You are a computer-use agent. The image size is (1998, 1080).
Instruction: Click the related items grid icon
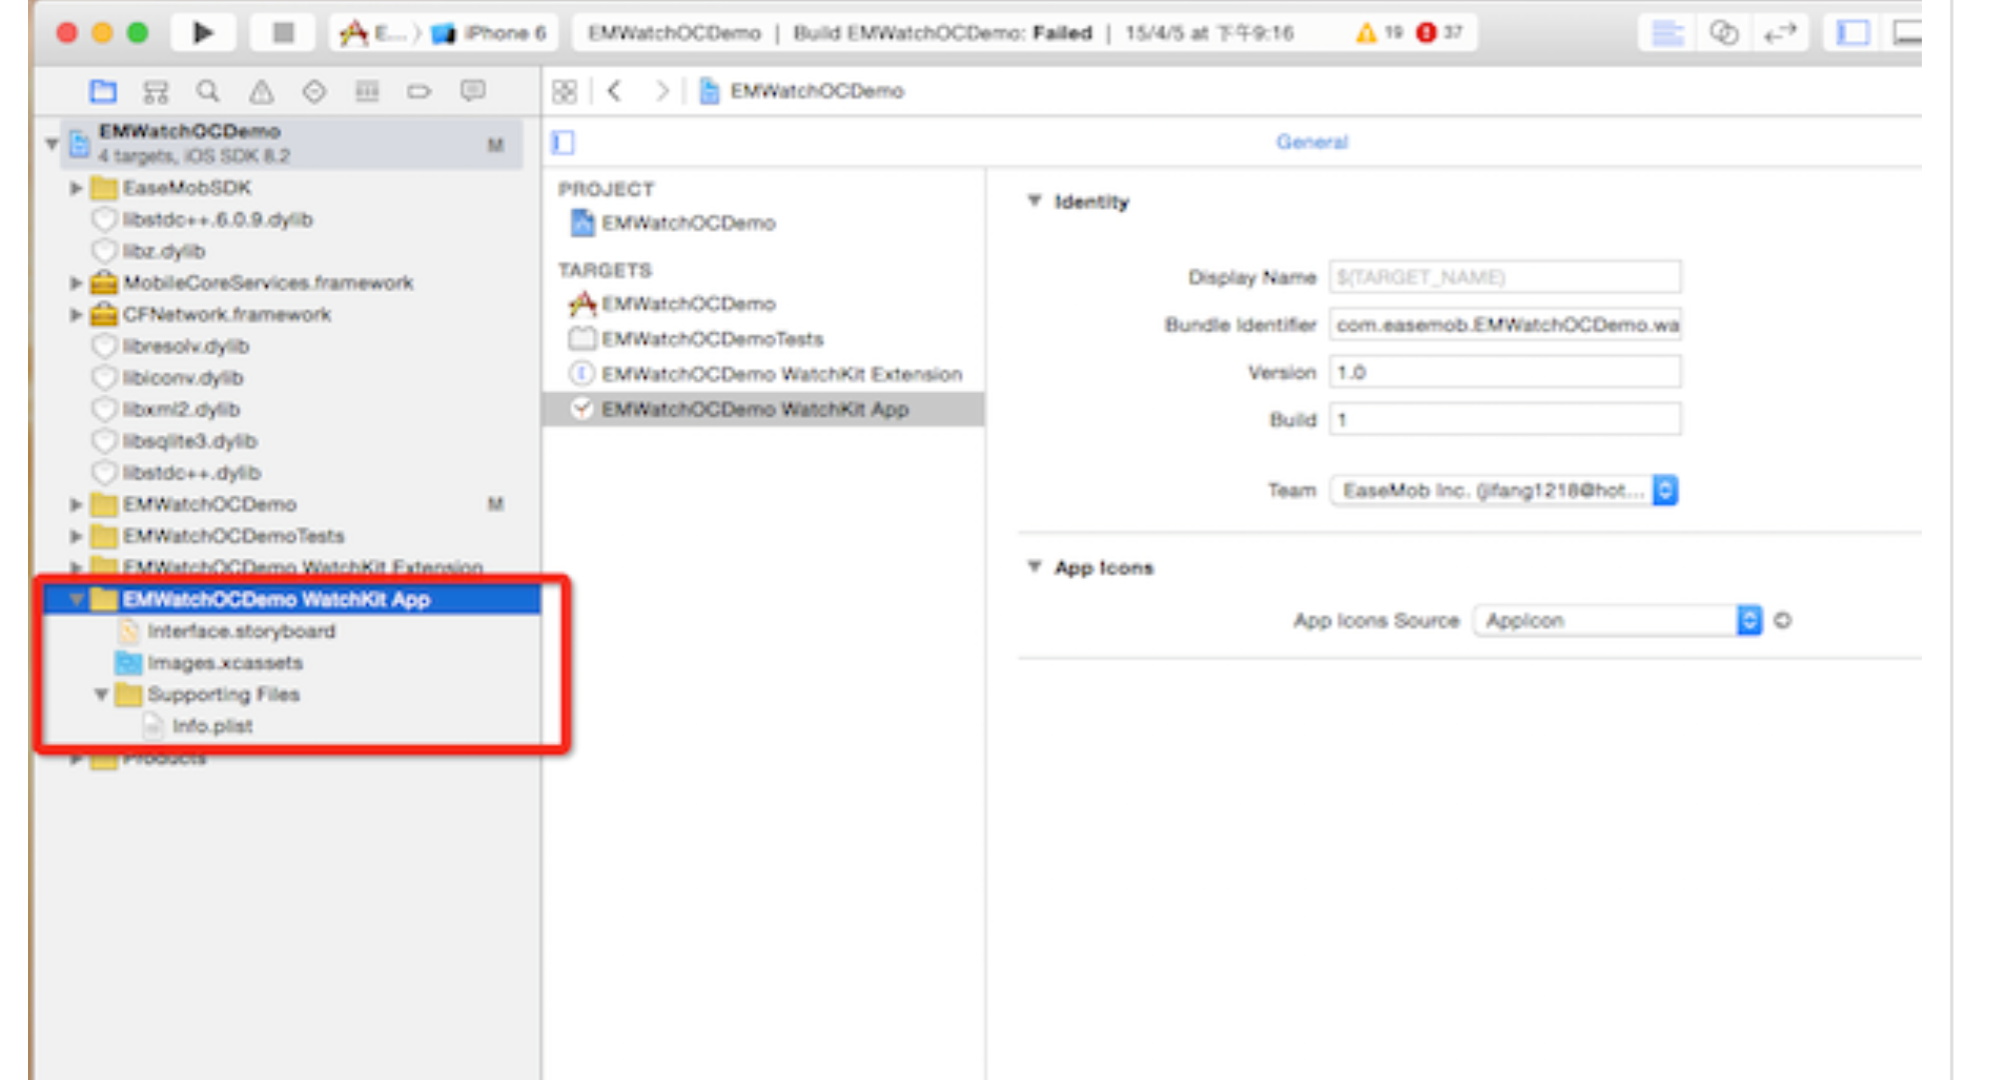click(x=564, y=92)
